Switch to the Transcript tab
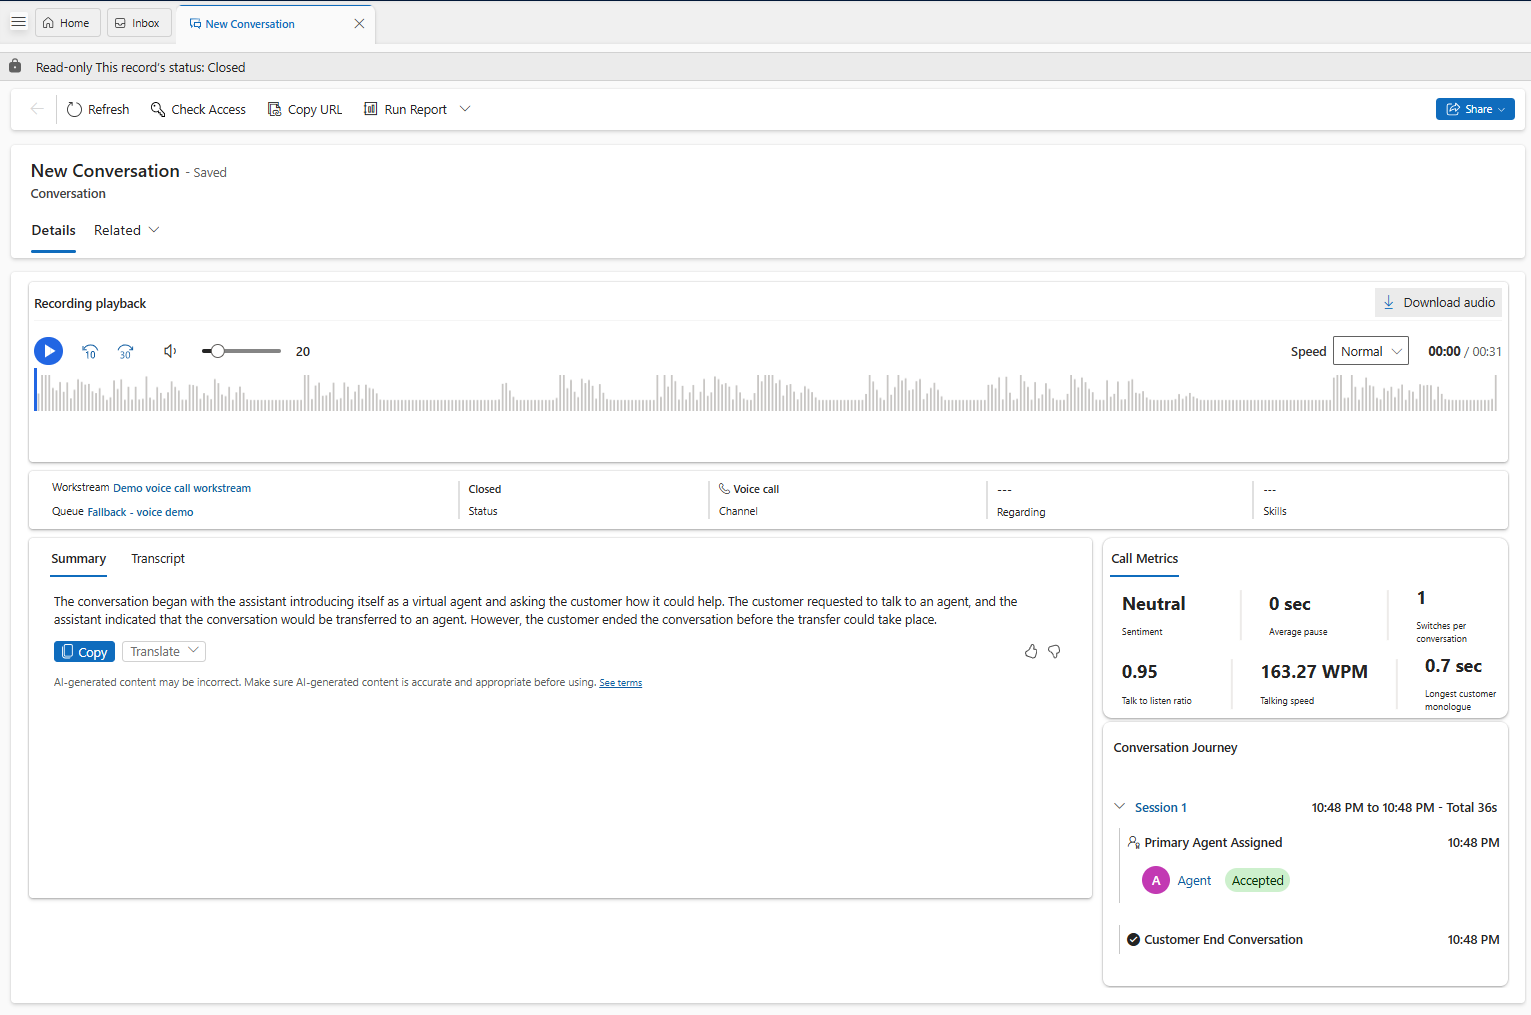This screenshot has height=1015, width=1531. (158, 558)
